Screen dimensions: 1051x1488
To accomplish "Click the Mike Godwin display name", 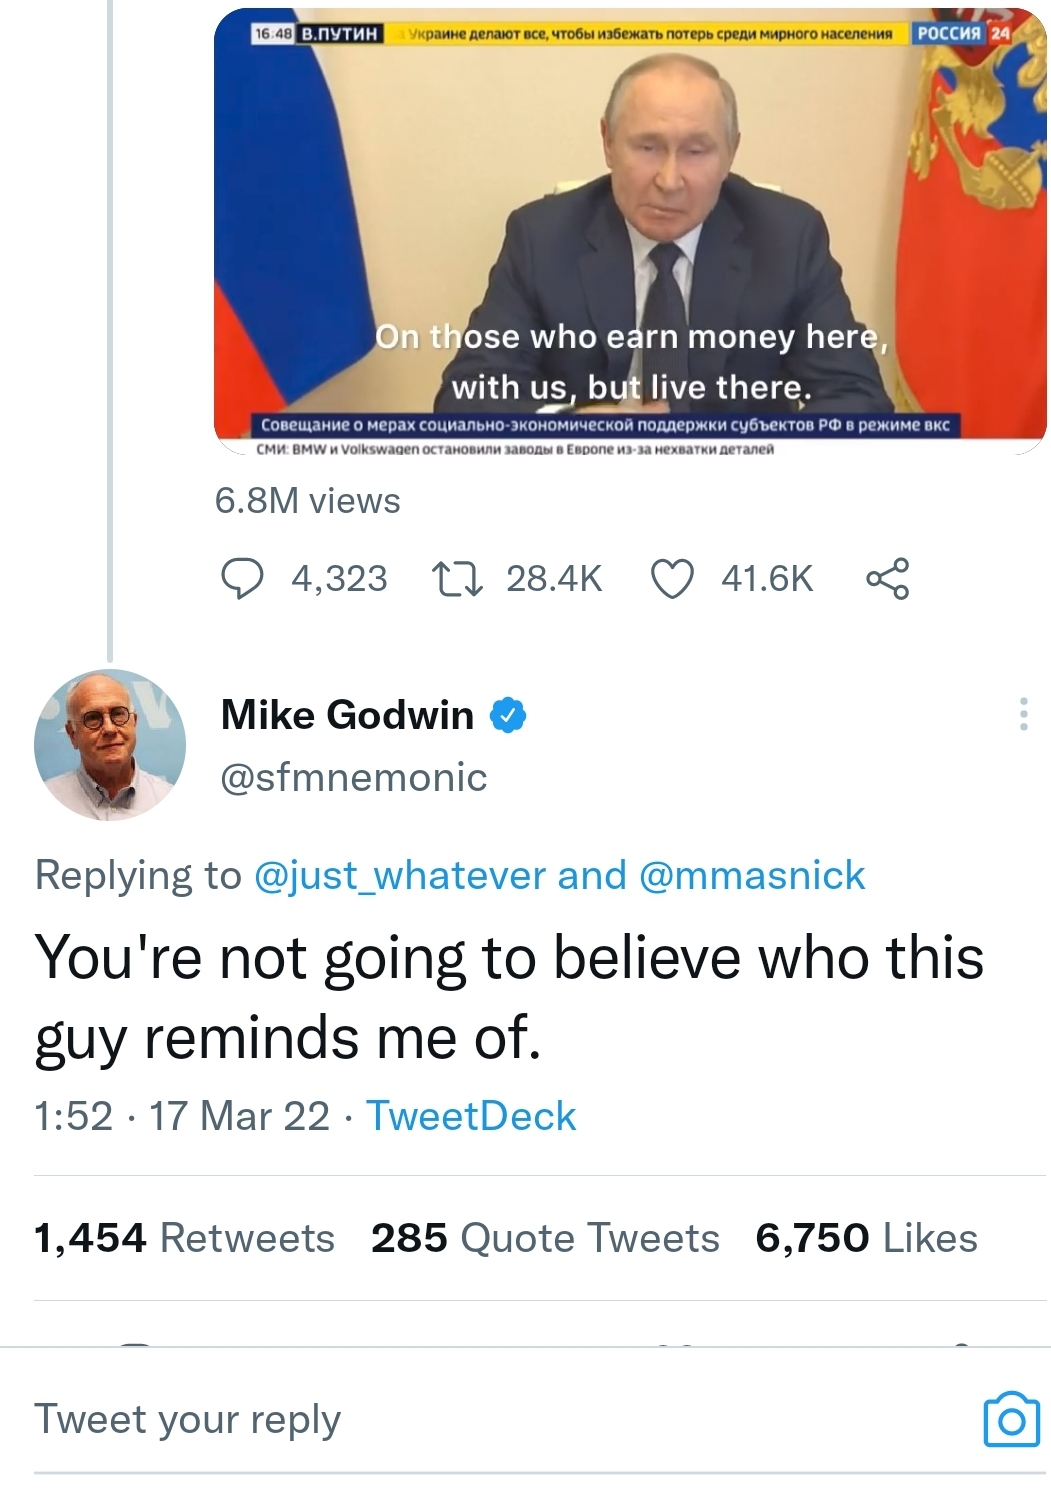I will click(347, 715).
